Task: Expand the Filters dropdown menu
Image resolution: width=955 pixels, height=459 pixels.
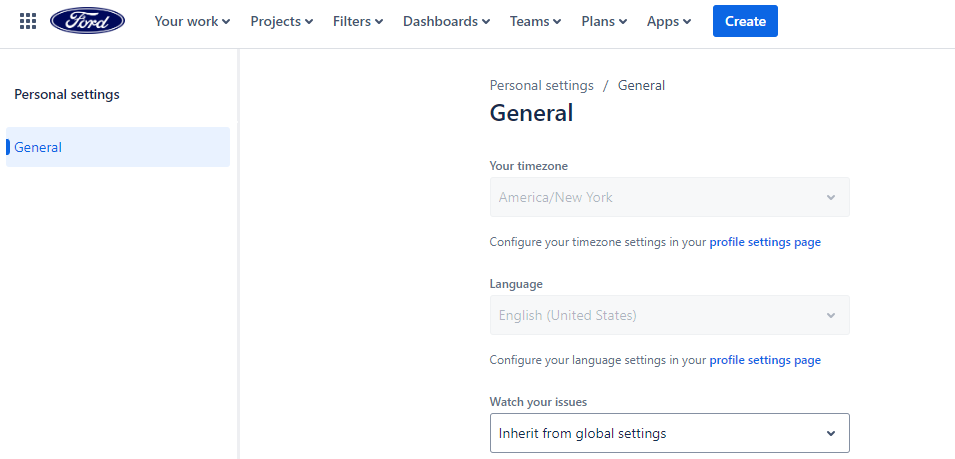Action: pyautogui.click(x=358, y=21)
